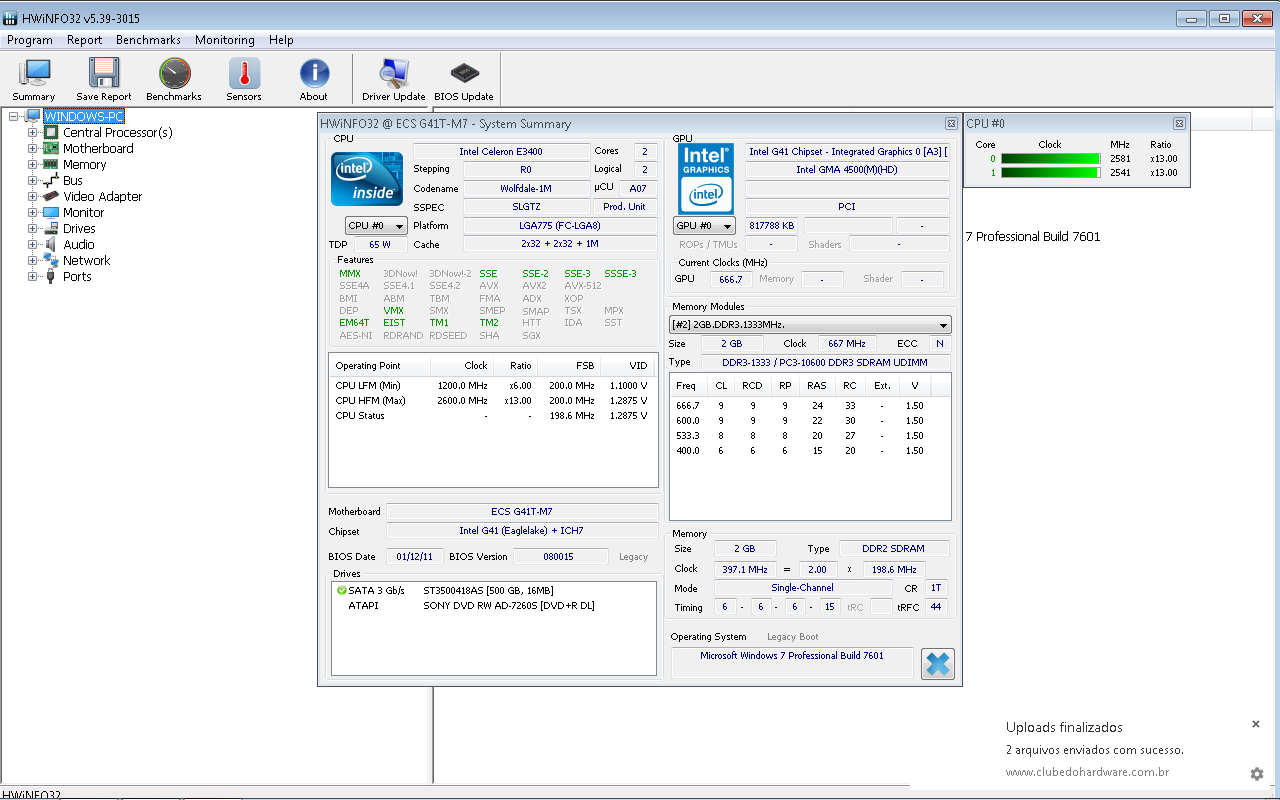Select Central Processor(s) tree icon
Screen dimensions: 1280x800
(x=51, y=132)
